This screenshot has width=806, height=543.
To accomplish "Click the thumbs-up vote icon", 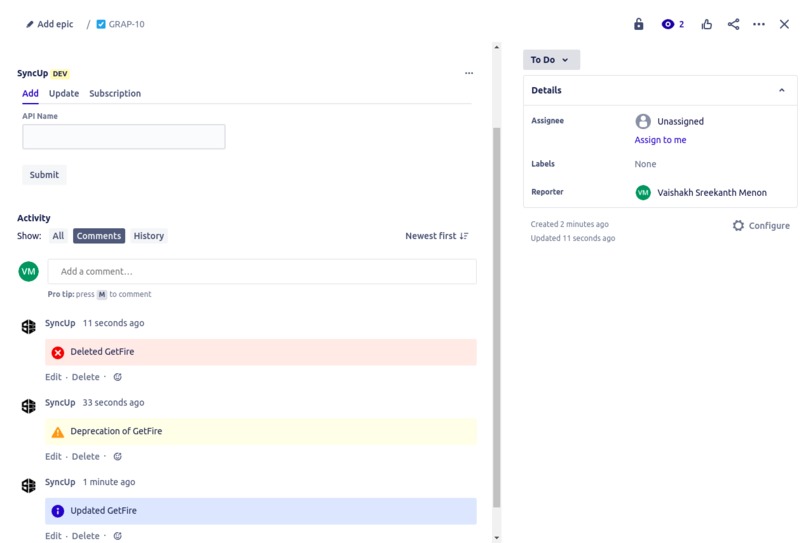I will pos(707,24).
